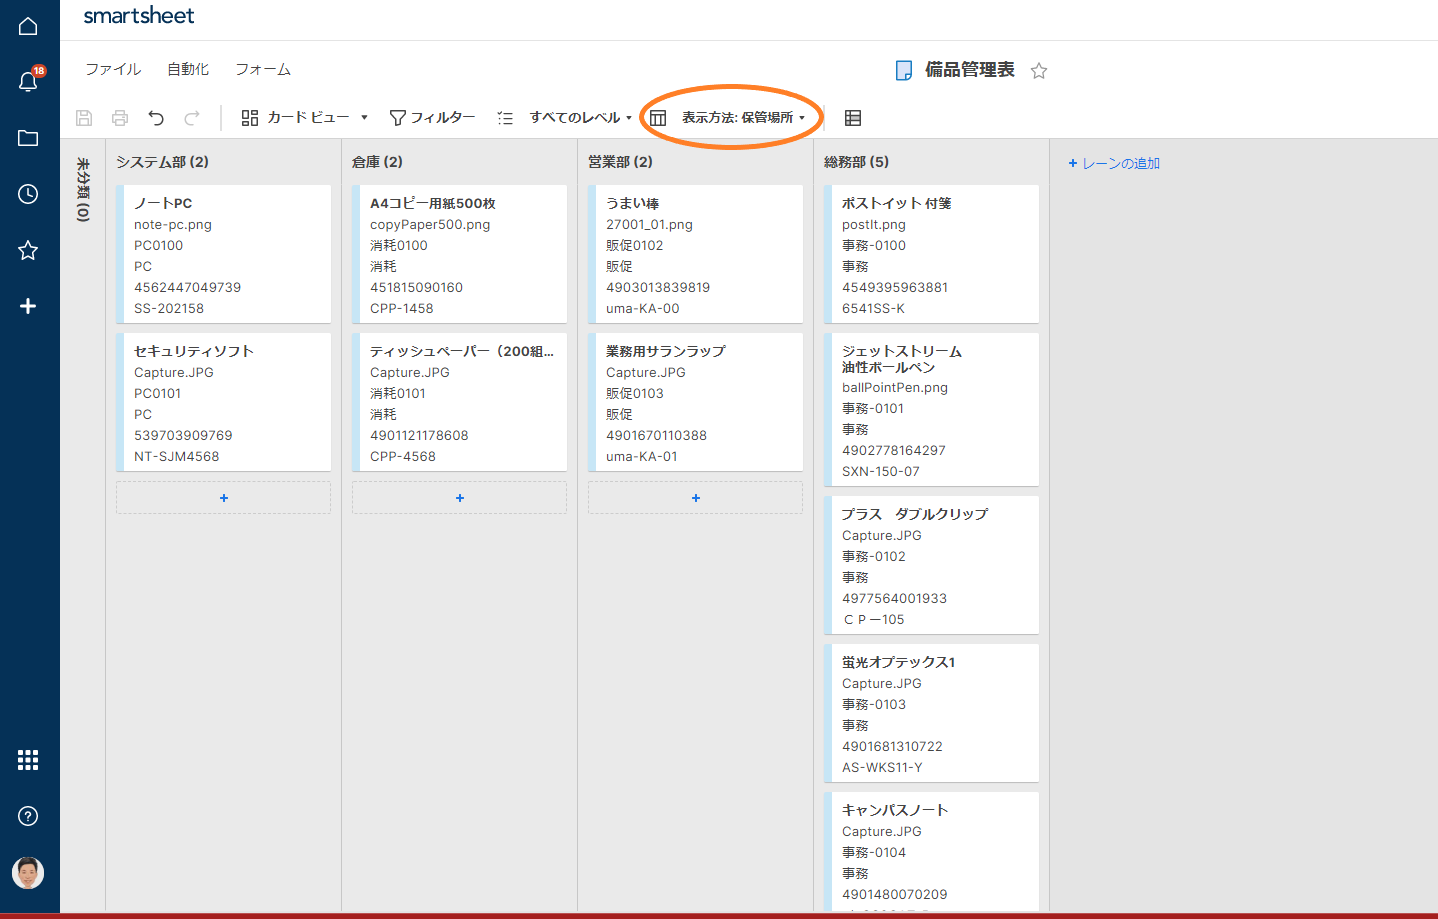This screenshot has width=1438, height=919.
Task: Open the ファイル menu
Action: point(113,69)
